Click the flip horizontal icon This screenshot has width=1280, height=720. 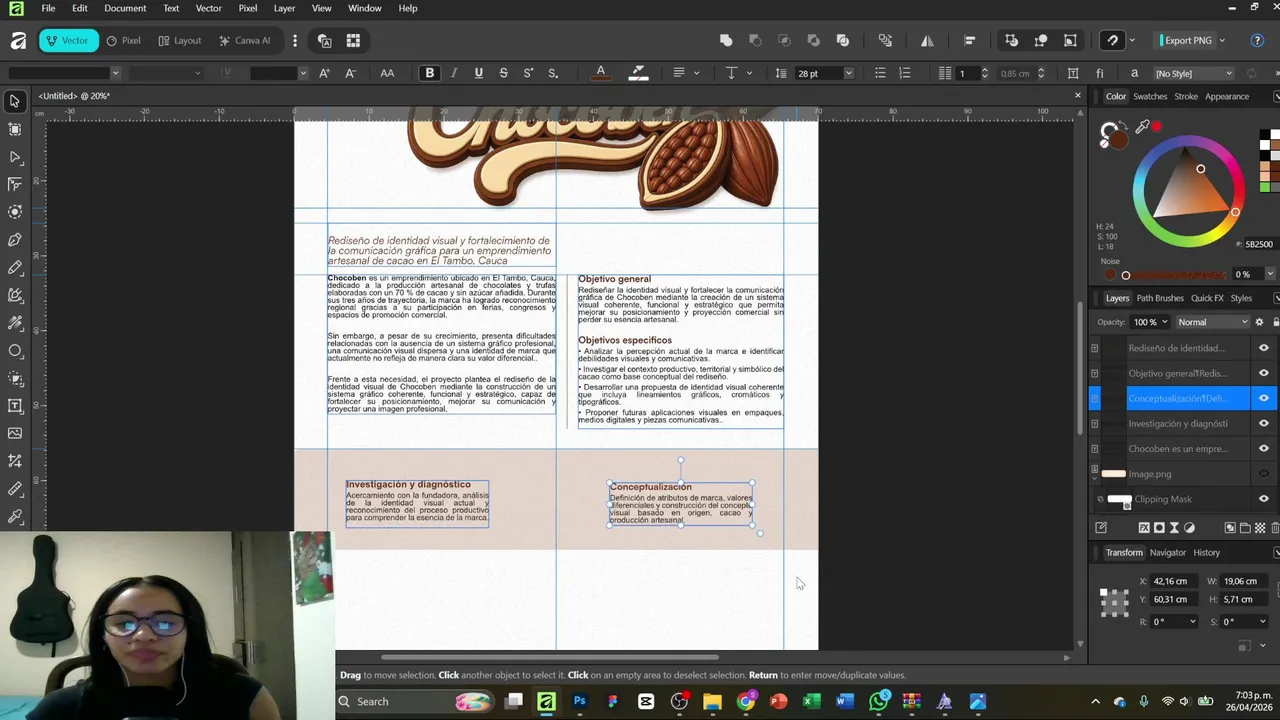pyautogui.click(x=927, y=40)
